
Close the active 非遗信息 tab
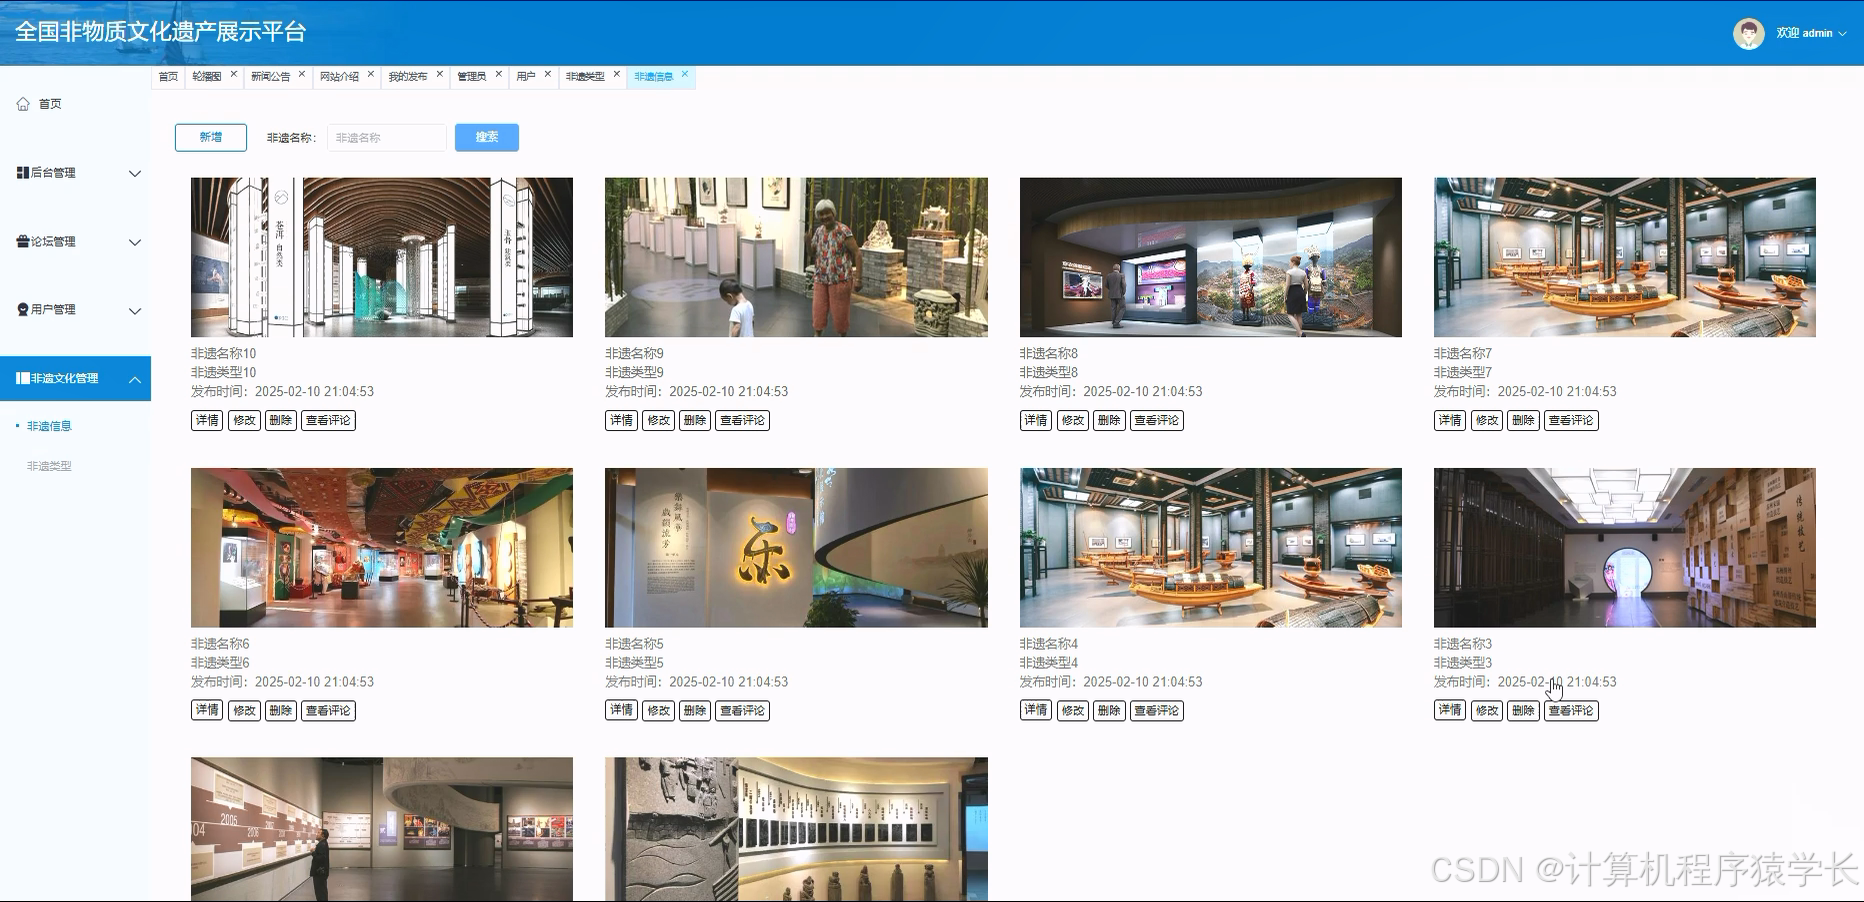coord(685,74)
